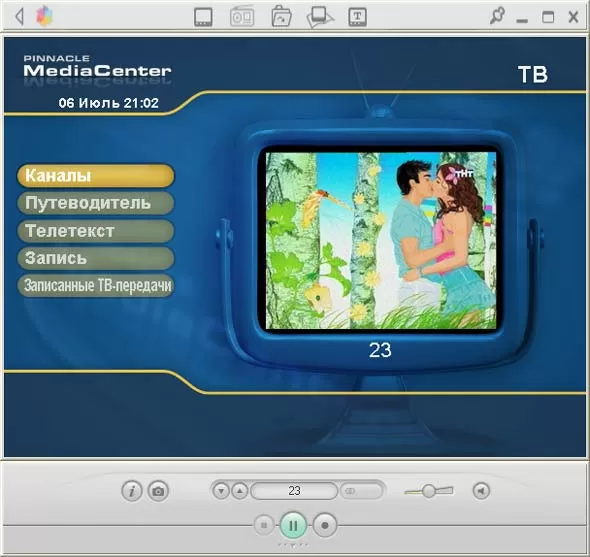Open the Путеводитель menu item
590x557 pixels.
tap(96, 203)
